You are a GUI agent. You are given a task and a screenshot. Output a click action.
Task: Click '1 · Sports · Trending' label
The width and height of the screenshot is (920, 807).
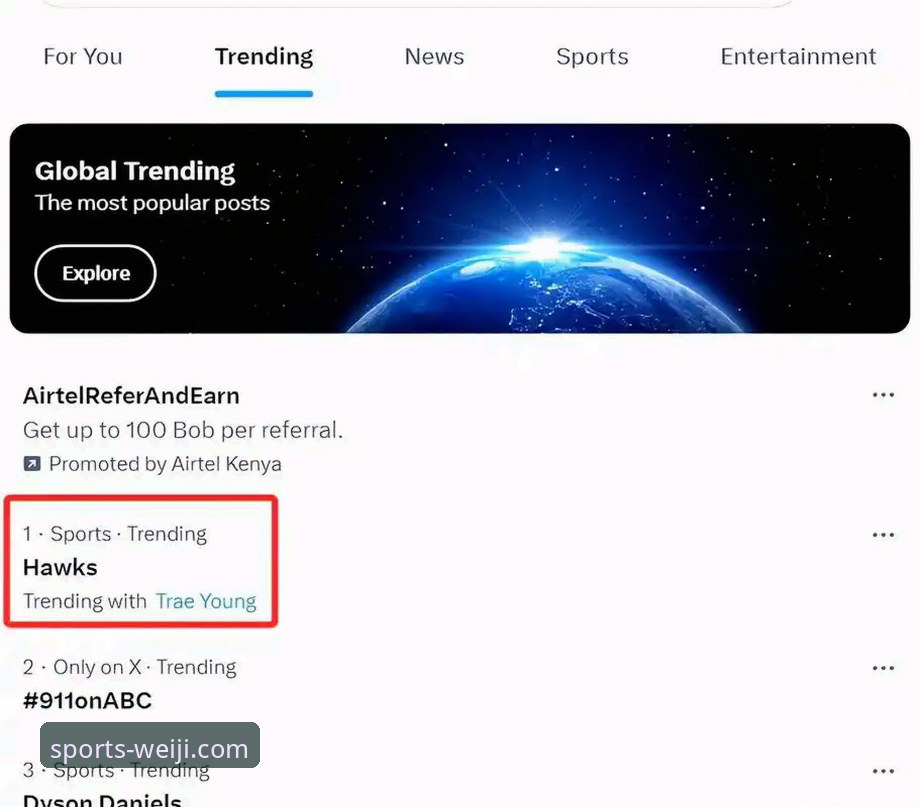pyautogui.click(x=115, y=534)
